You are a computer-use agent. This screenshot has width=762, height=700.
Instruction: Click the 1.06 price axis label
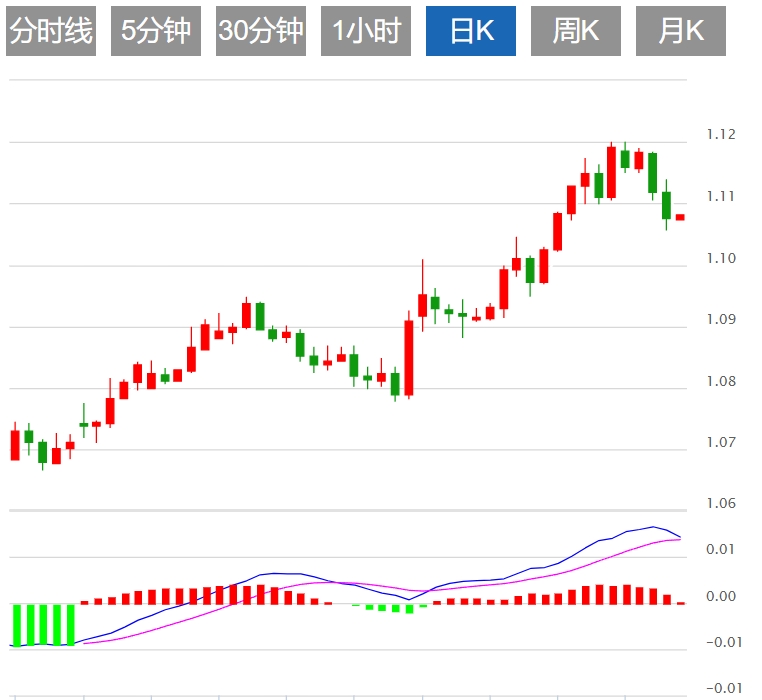[721, 503]
